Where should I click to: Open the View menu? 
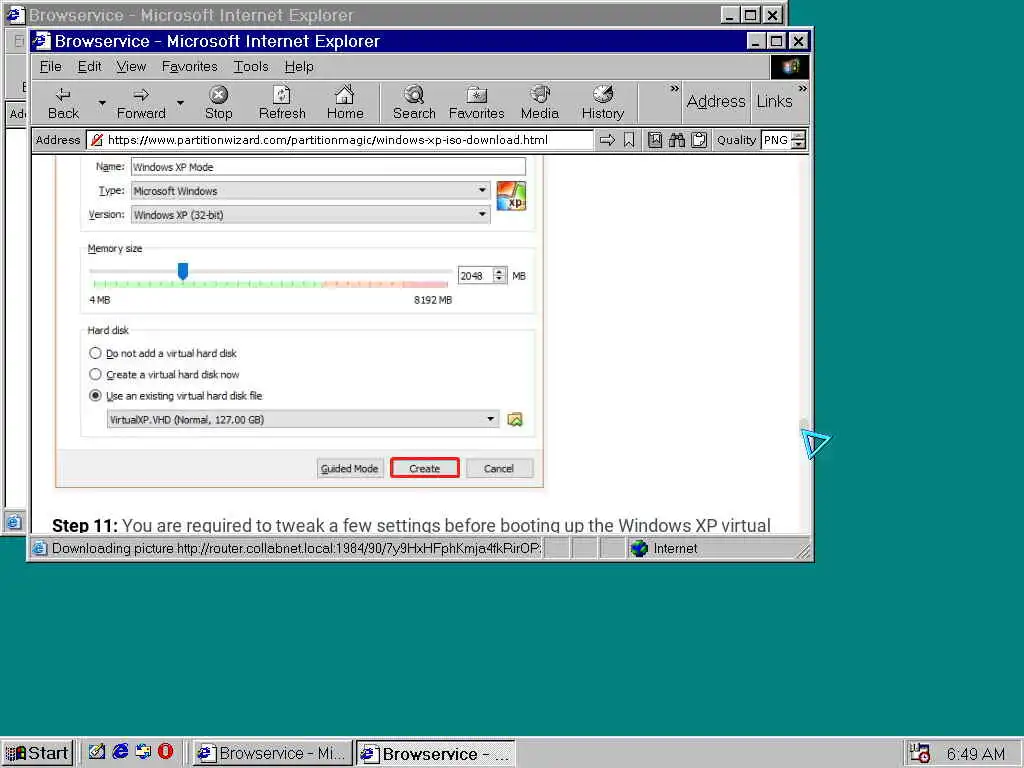[x=131, y=67]
